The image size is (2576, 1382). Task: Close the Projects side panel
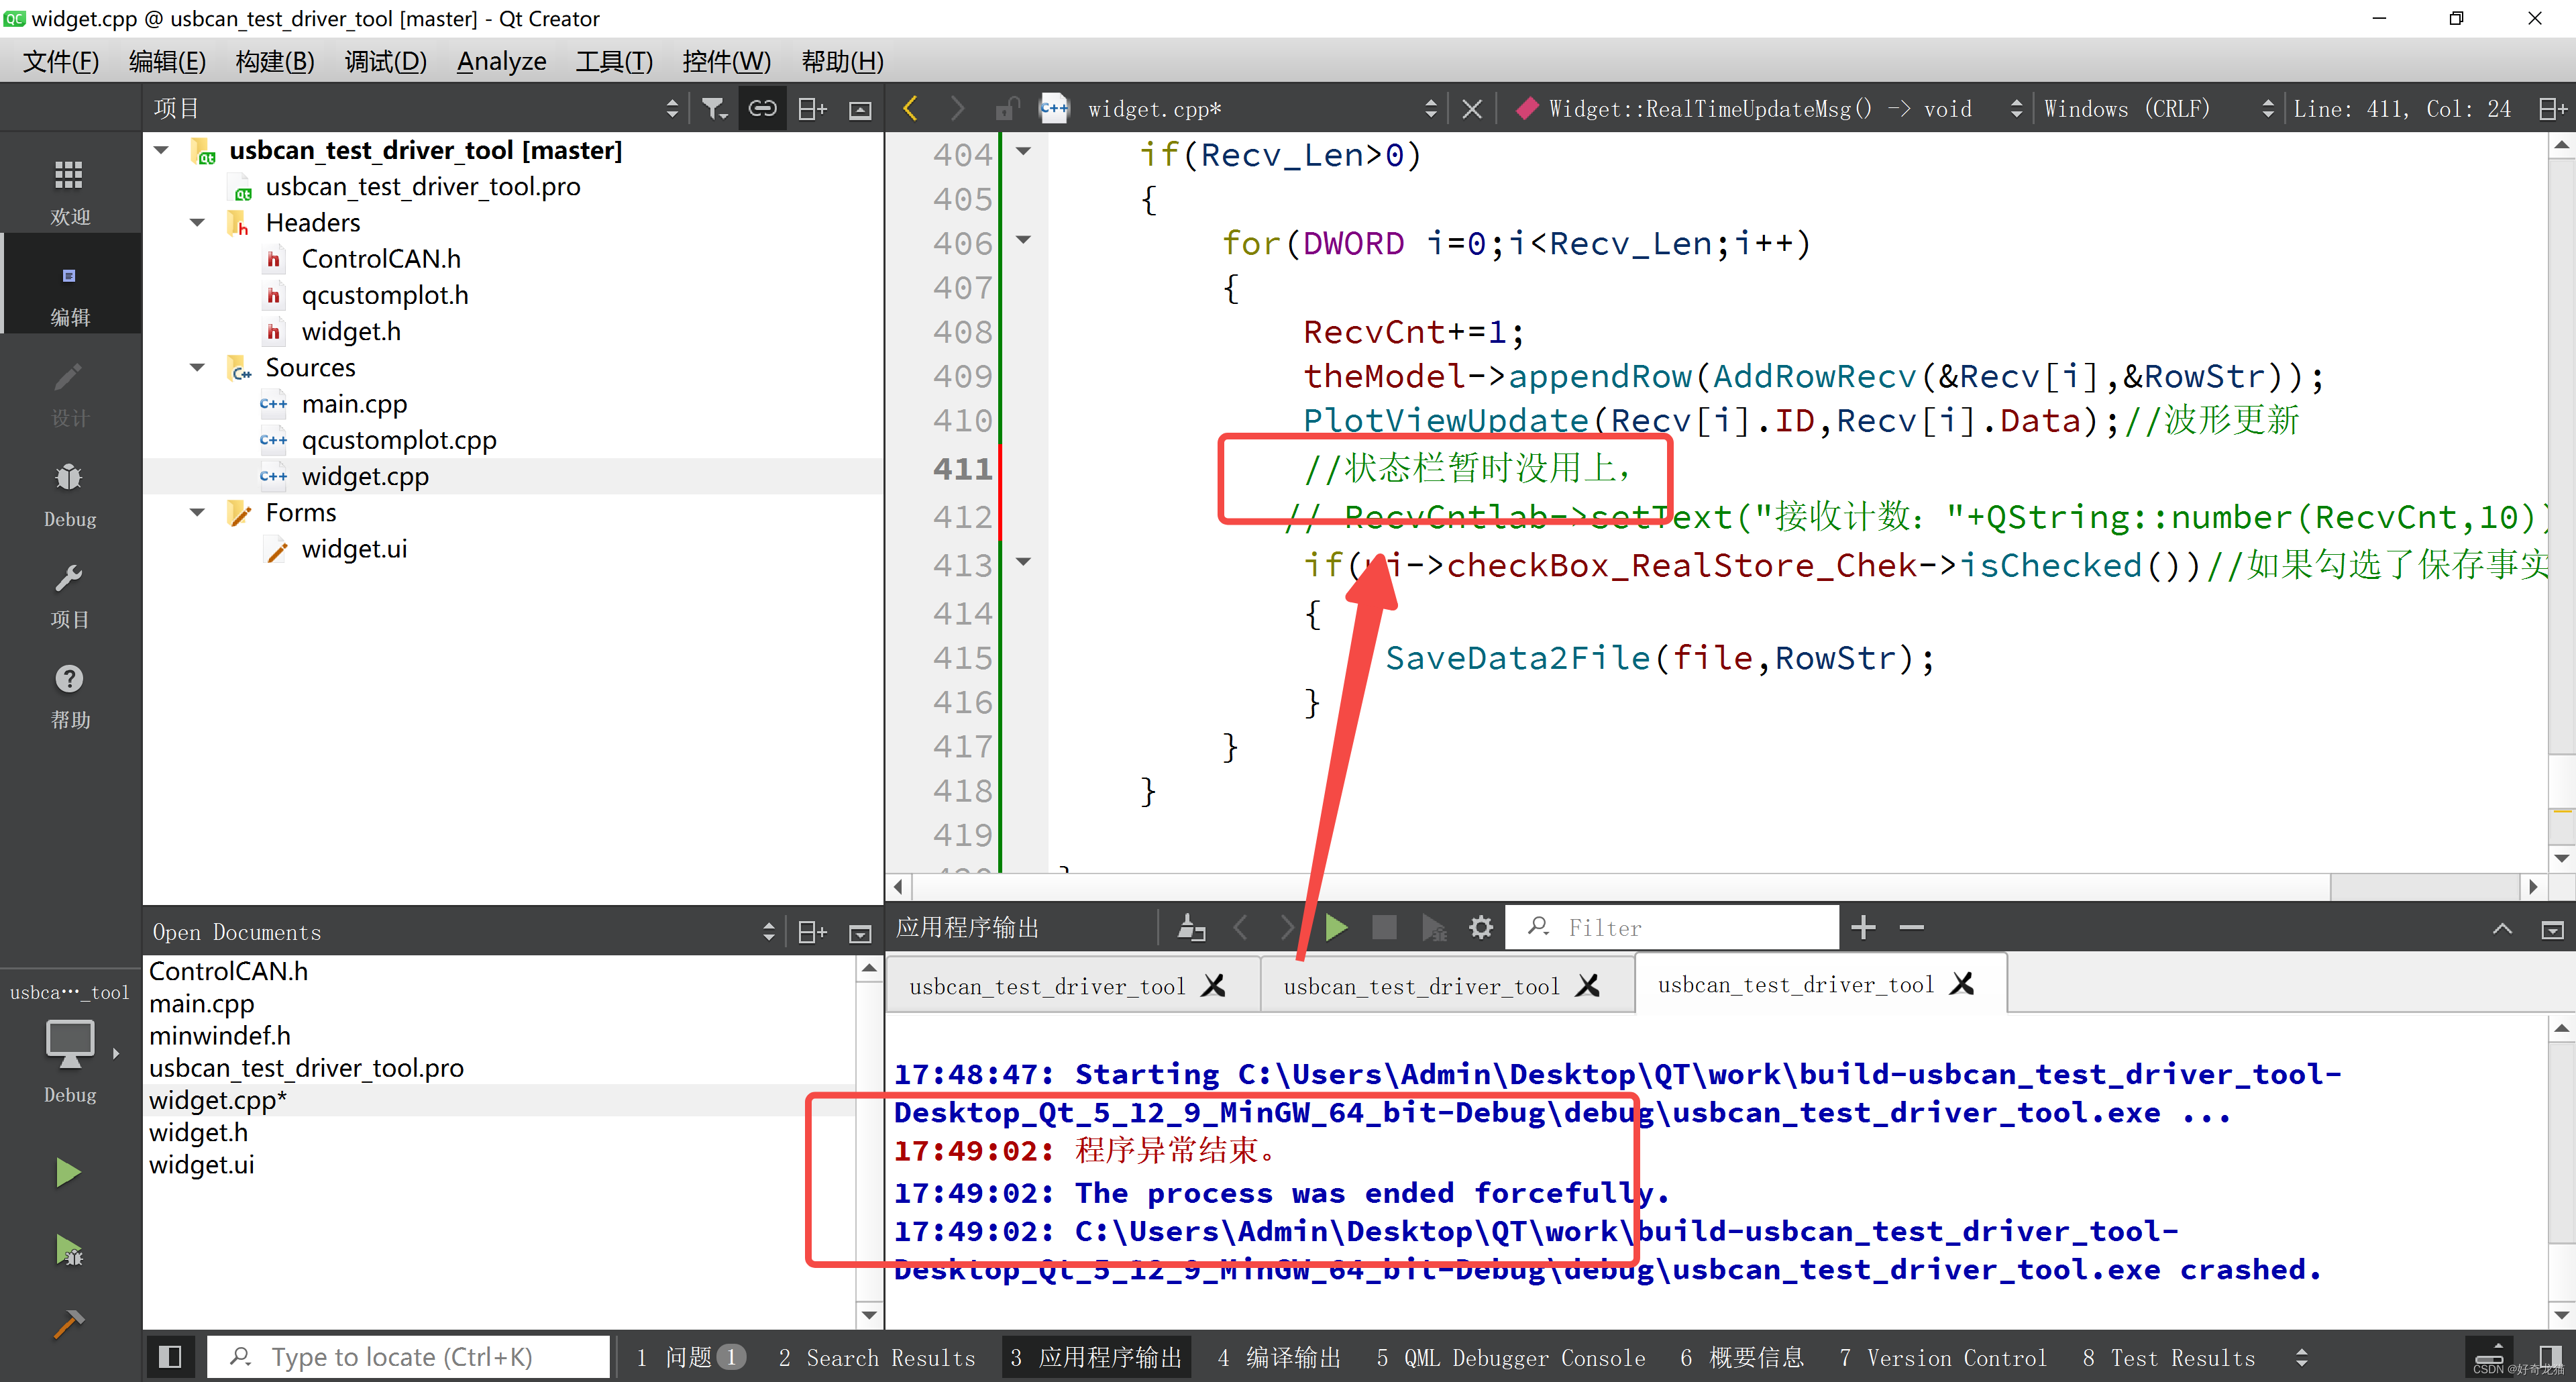(860, 109)
